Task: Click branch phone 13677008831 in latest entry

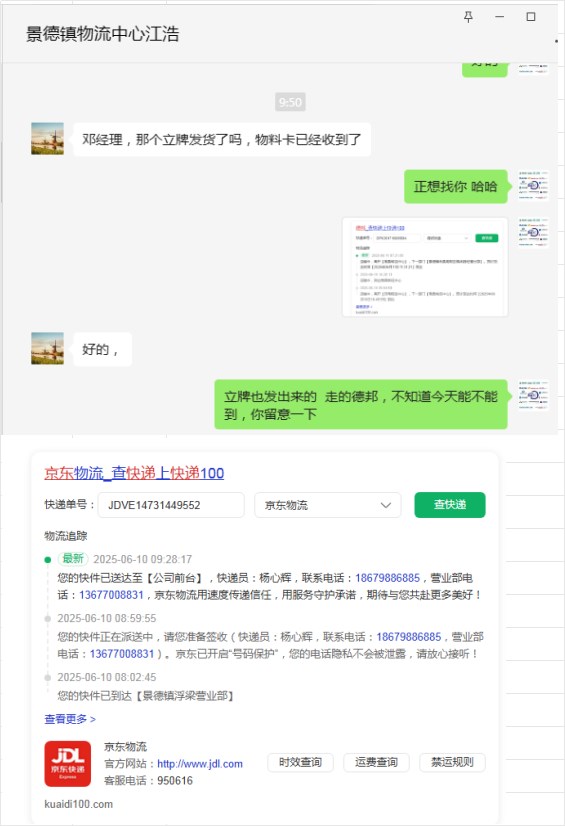Action: [111, 595]
